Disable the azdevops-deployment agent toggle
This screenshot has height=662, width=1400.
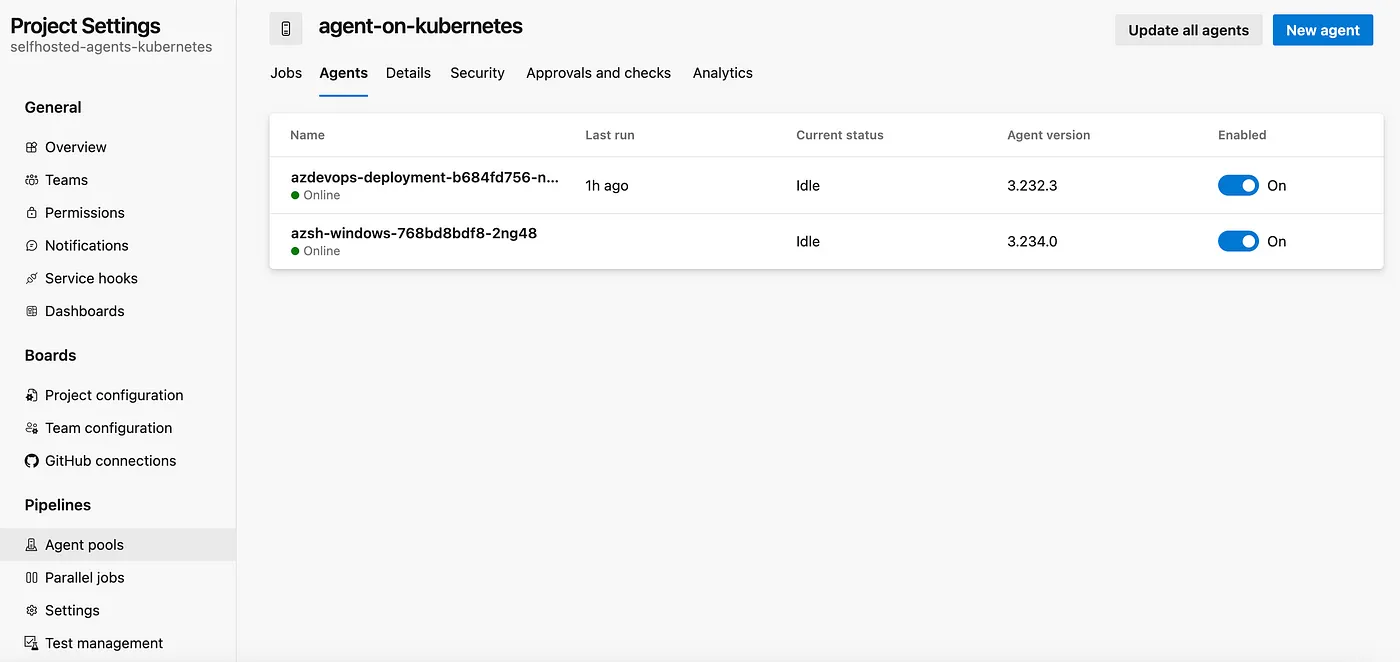pos(1238,186)
